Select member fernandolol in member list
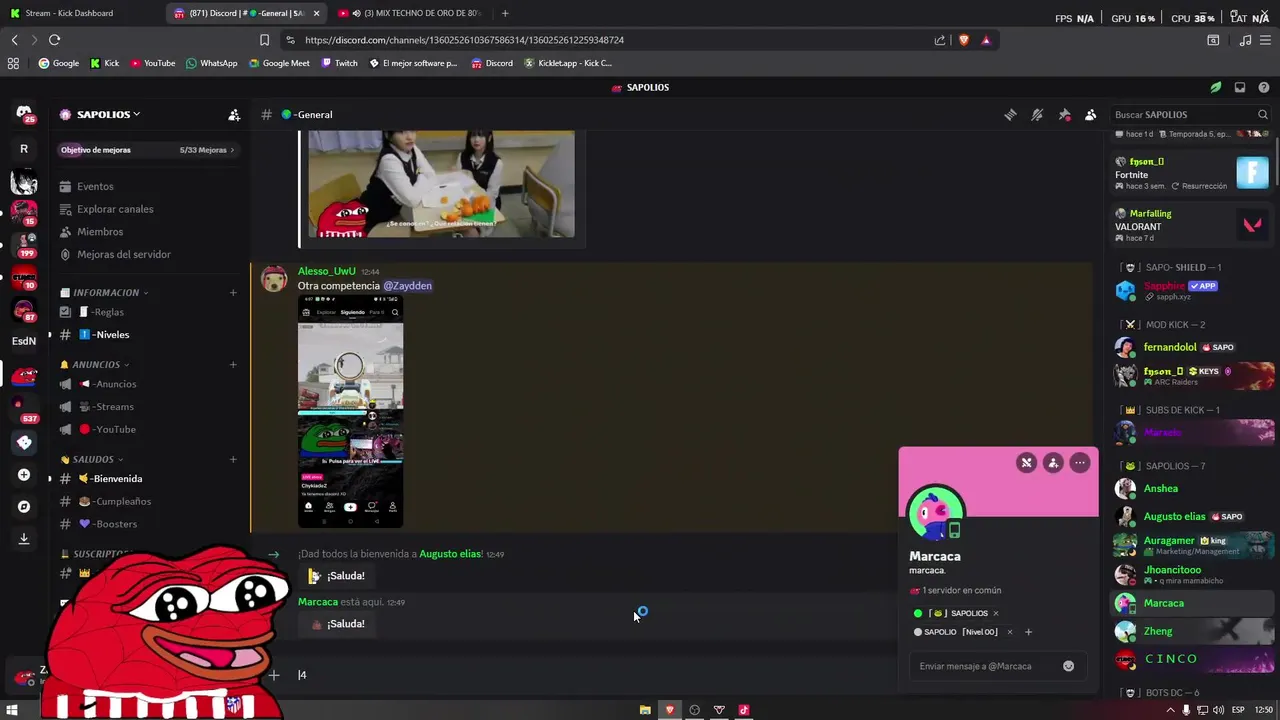Screen dimensions: 1280x720 pos(1193,347)
